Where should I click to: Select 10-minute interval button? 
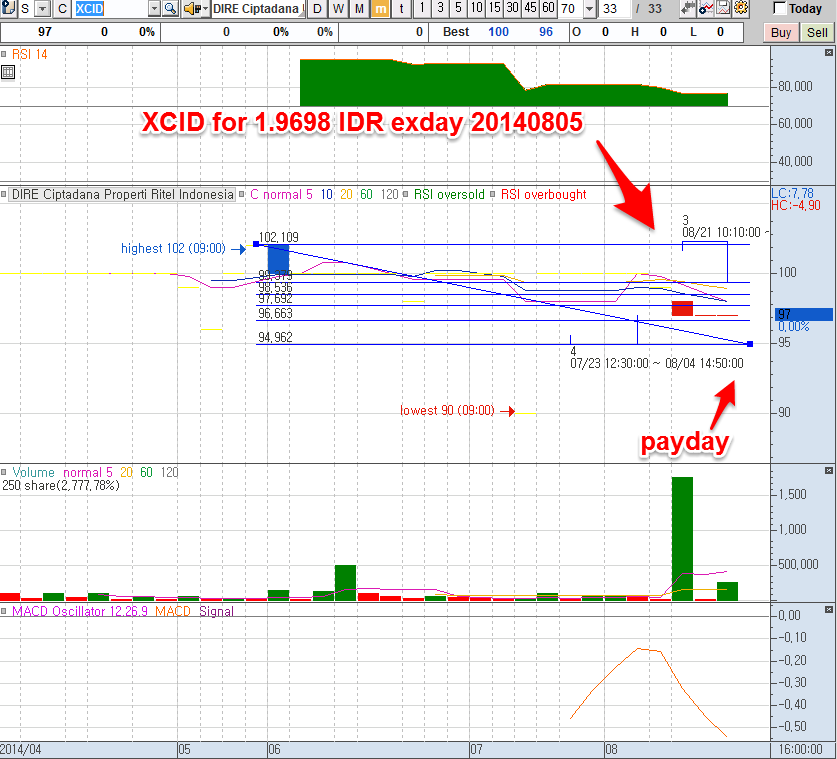477,9
